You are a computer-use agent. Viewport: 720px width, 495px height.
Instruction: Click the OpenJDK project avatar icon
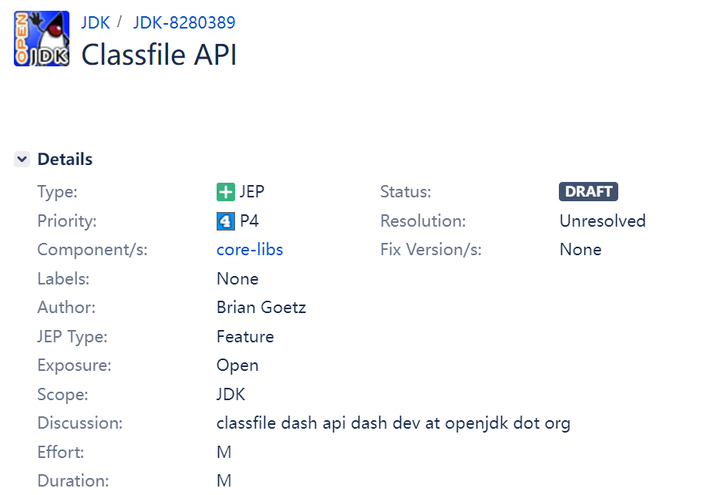(41, 39)
